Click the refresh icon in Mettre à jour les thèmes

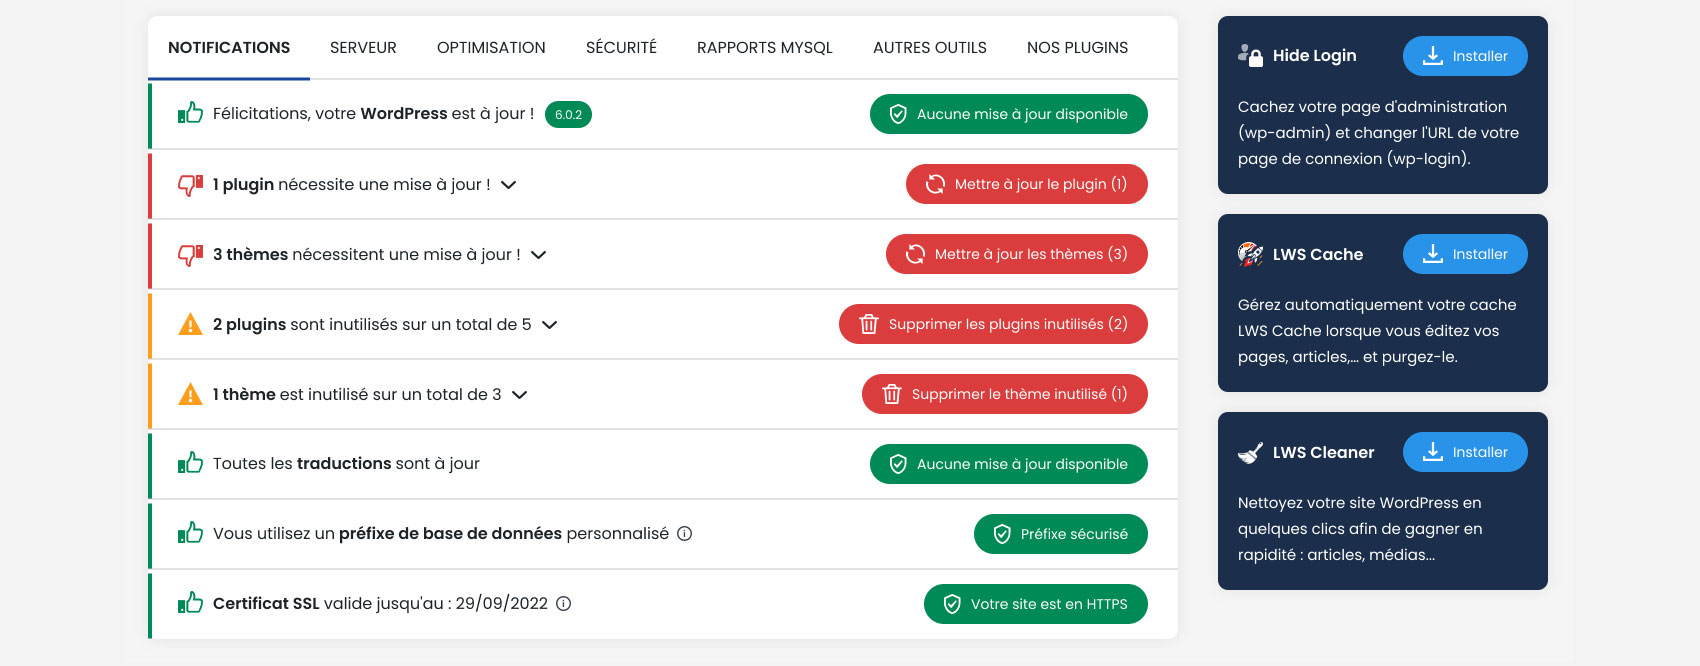(915, 254)
